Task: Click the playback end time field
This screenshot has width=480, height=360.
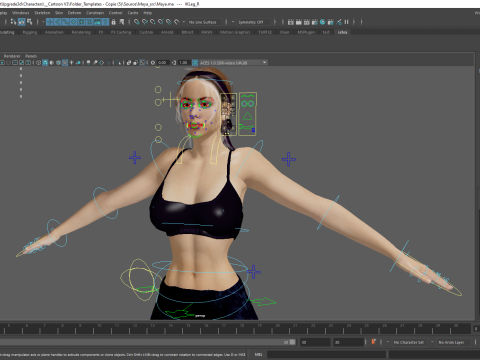Action: (x=314, y=342)
